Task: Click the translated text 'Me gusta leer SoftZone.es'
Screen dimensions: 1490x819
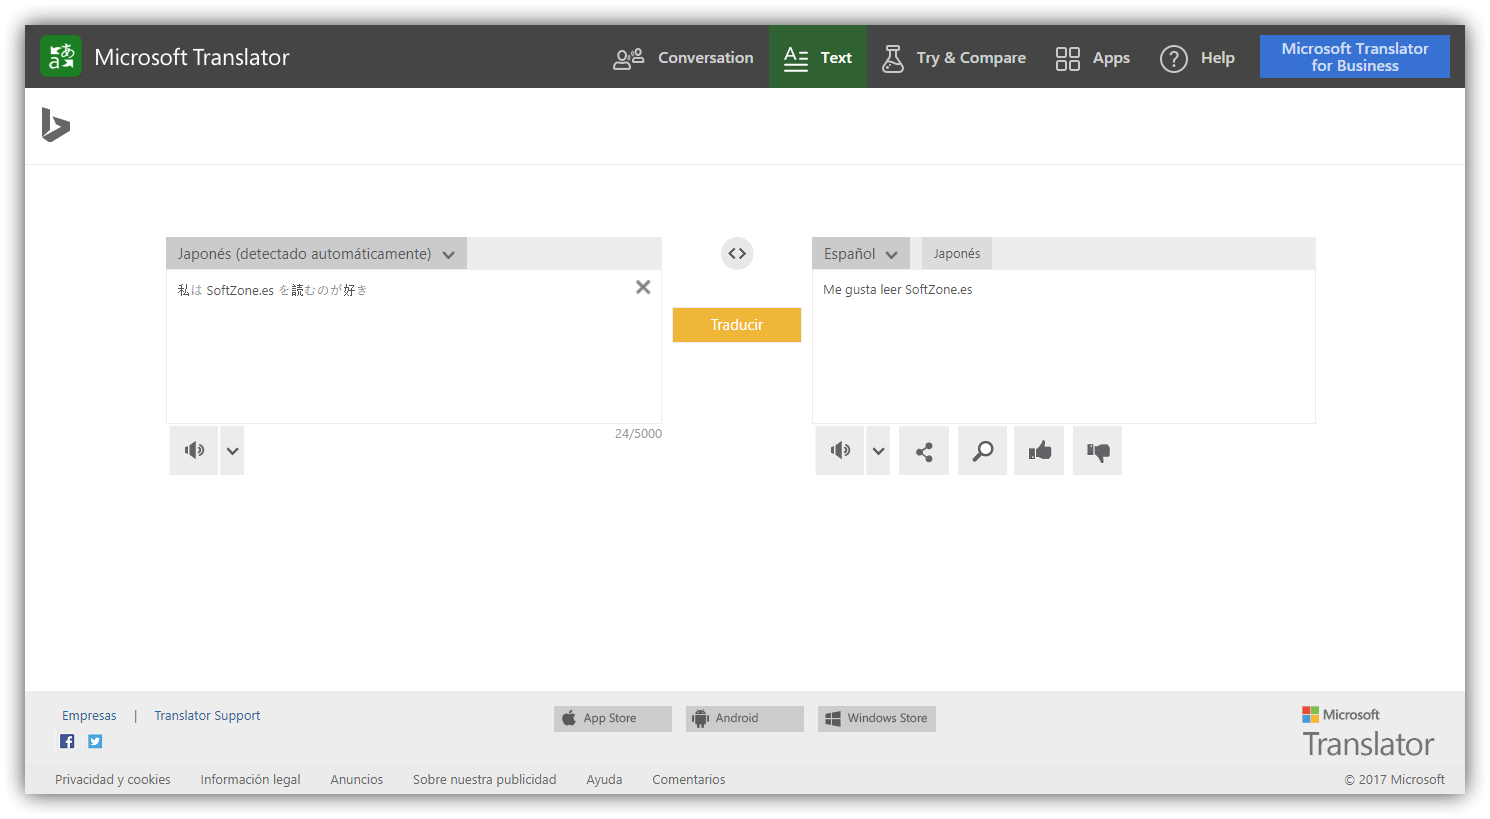Action: 898,290
